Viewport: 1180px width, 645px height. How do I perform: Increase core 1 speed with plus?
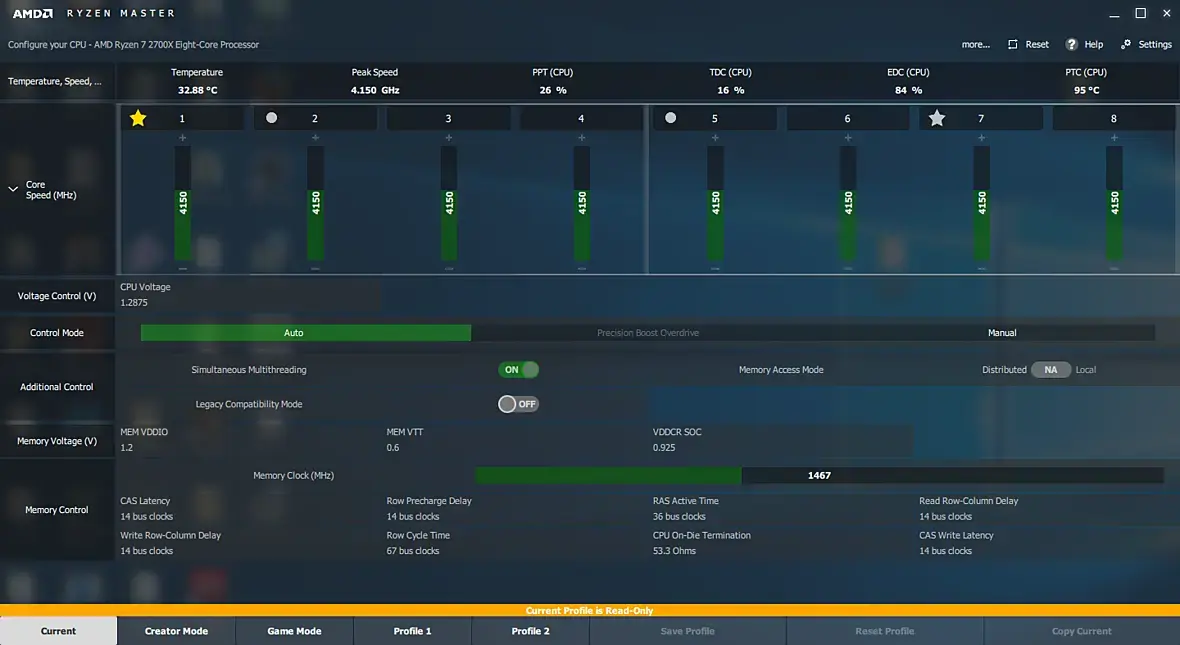[183, 138]
